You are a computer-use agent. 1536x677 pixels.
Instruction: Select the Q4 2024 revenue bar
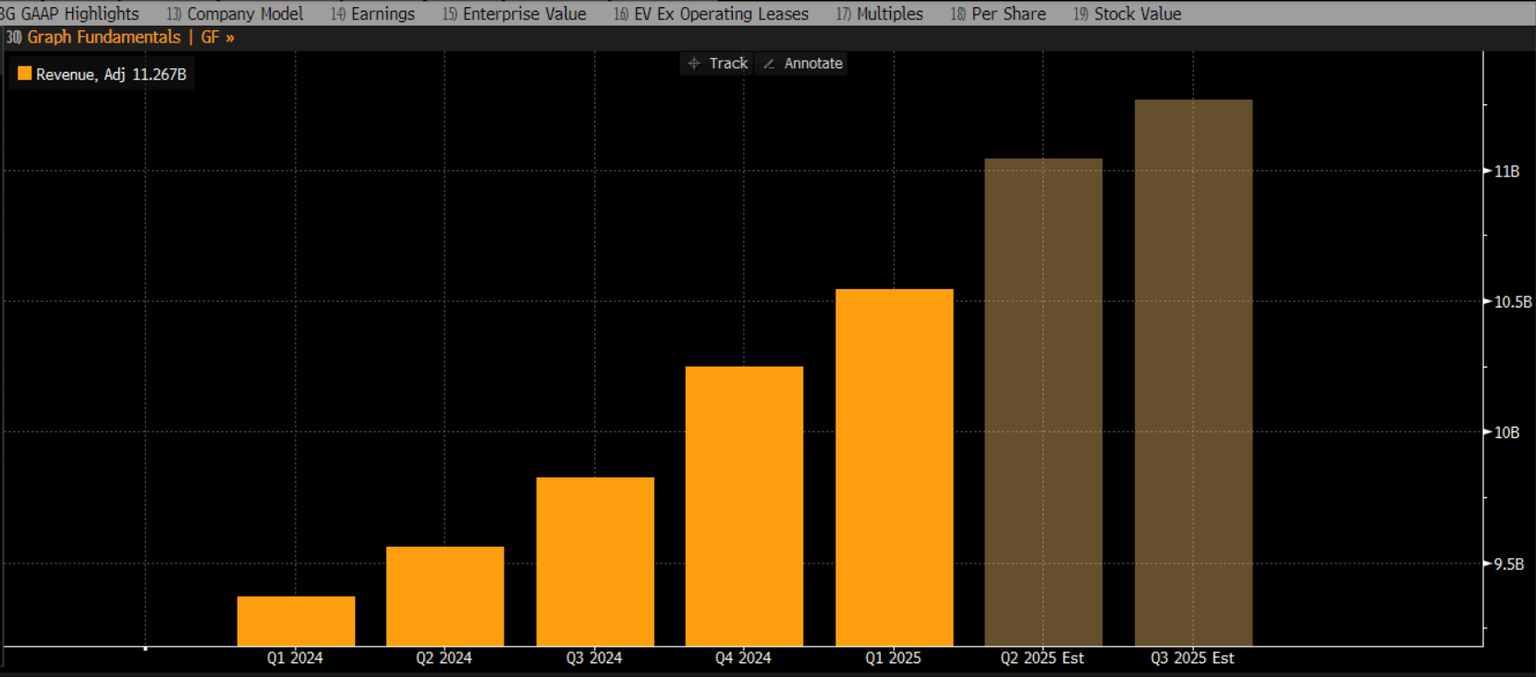pos(744,506)
